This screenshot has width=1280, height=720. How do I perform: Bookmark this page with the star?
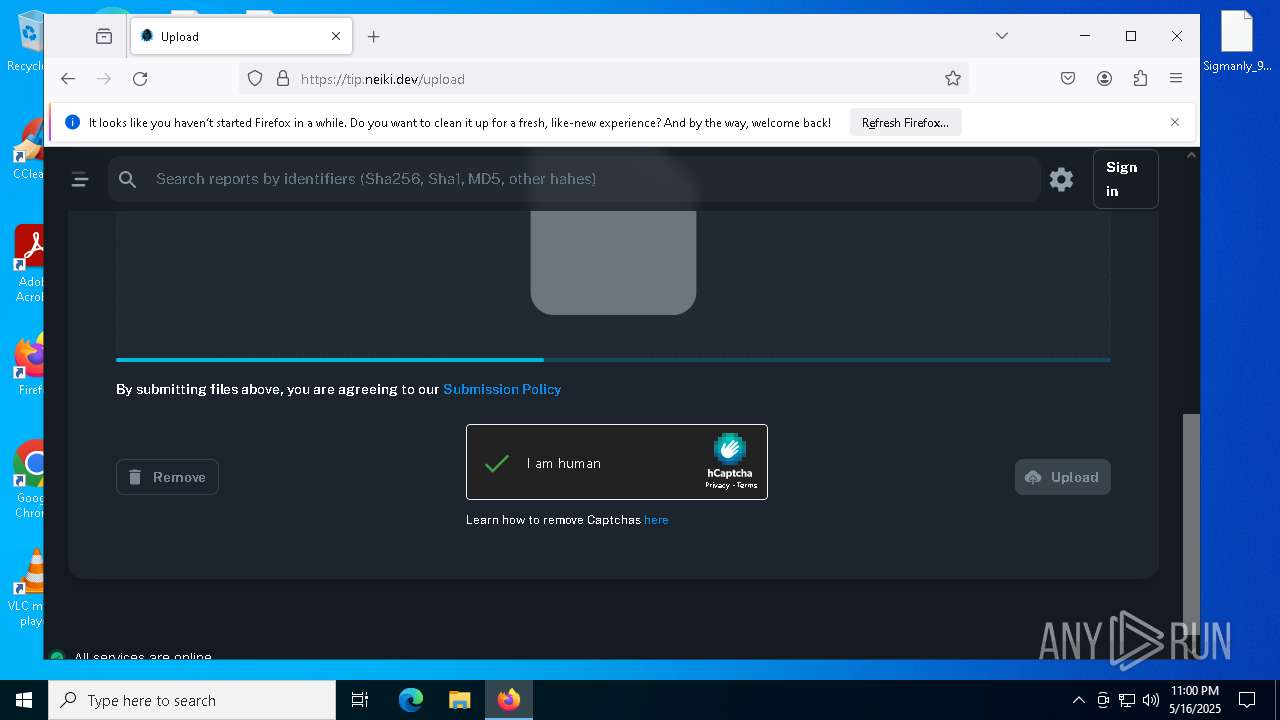tap(952, 78)
